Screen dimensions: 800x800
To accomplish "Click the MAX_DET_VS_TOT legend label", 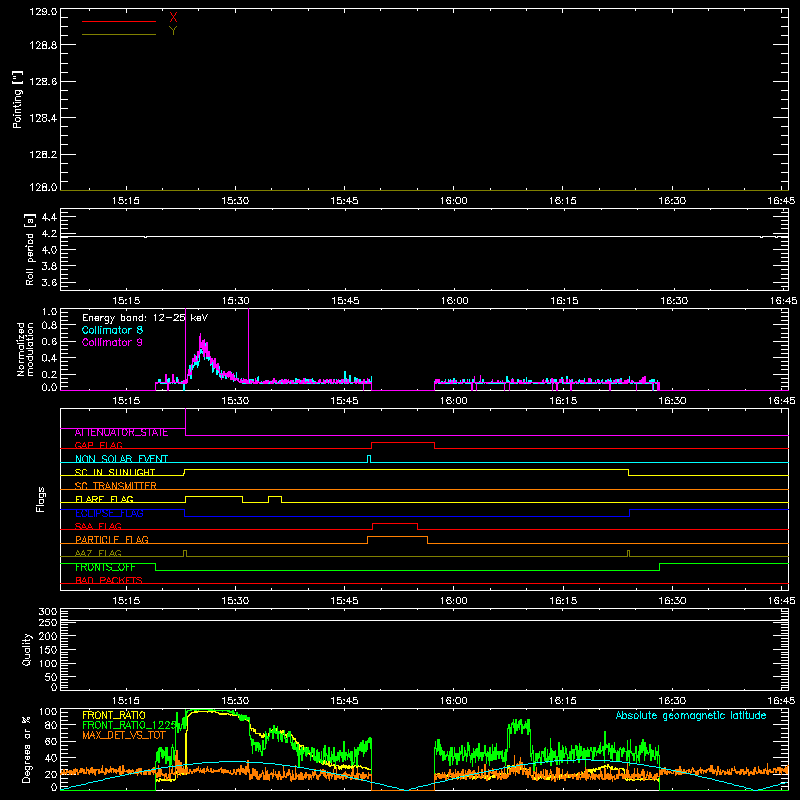I will [x=124, y=735].
